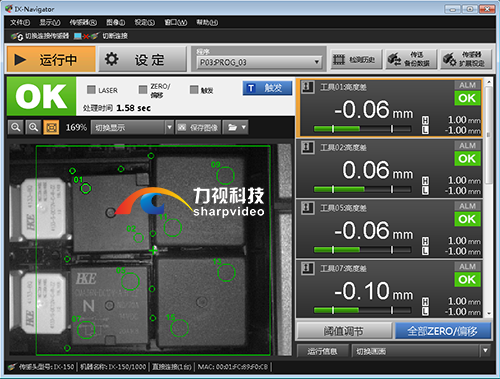The width and height of the screenshot is (500, 379).
Task: Expand the folder button dropdown arrow
Action: click(244, 127)
